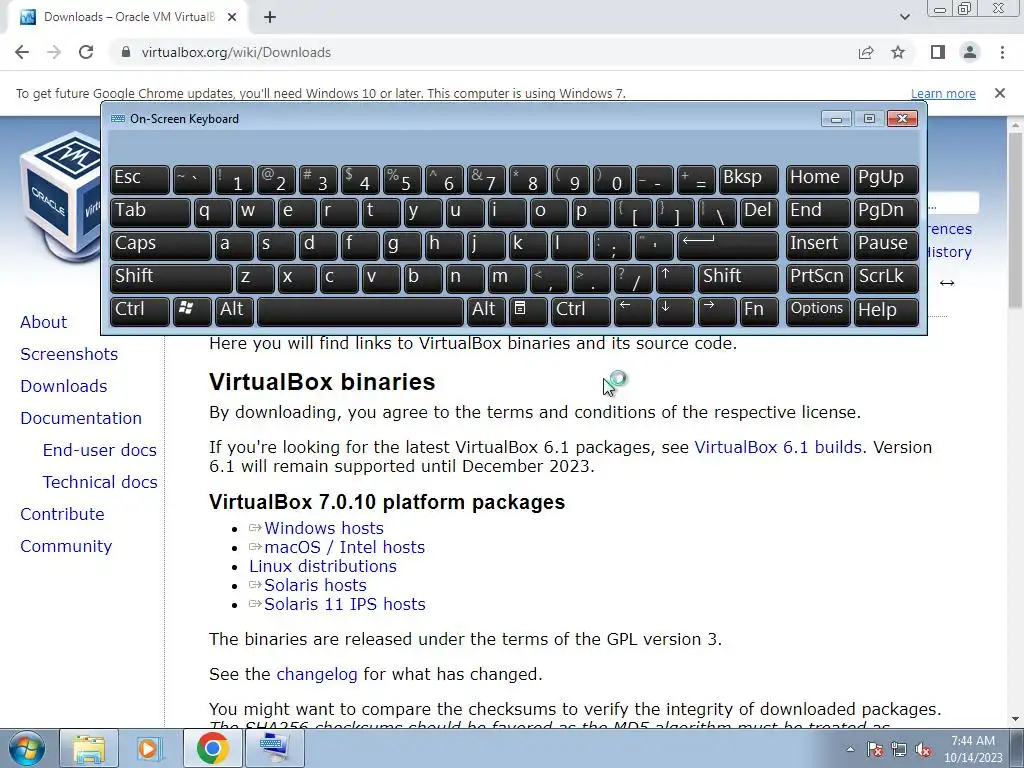Viewport: 1024px width, 768px height.
Task: Click the Help key on keyboard
Action: 886,310
